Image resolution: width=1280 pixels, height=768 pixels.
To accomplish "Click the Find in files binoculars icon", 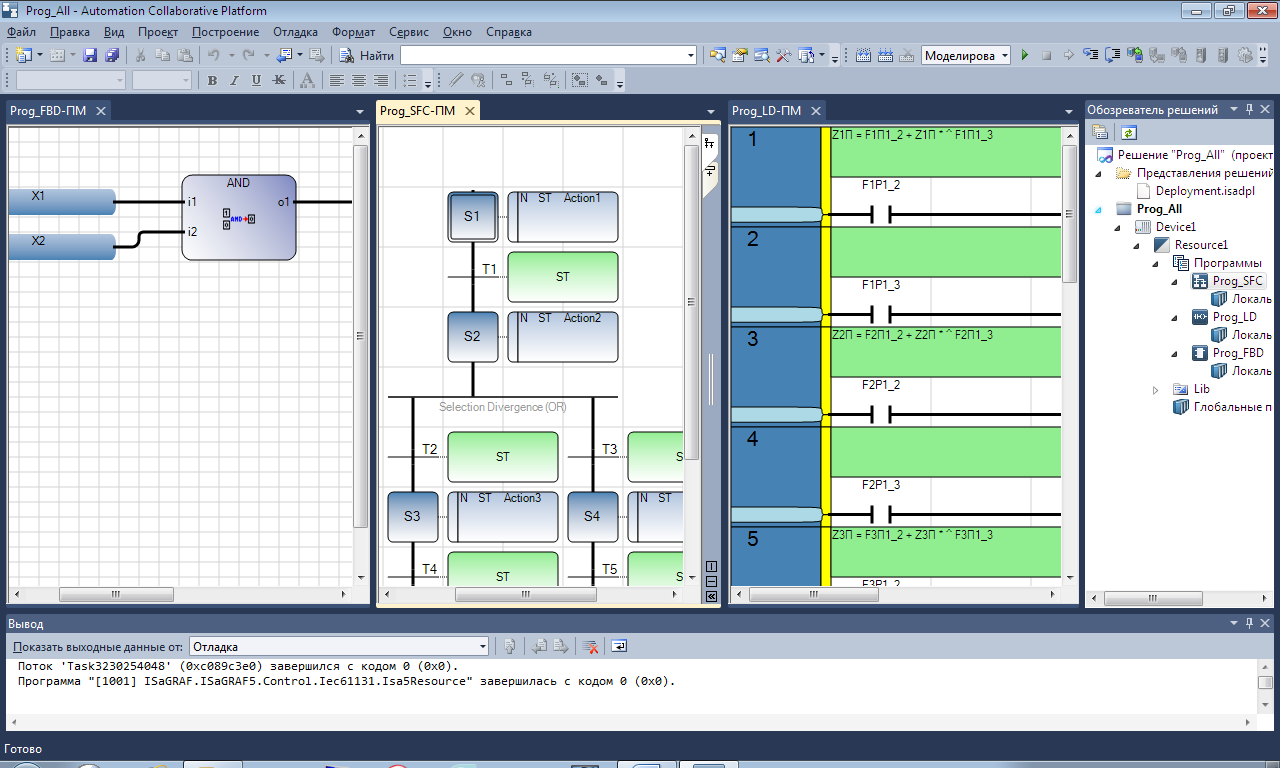I will tap(346, 55).
